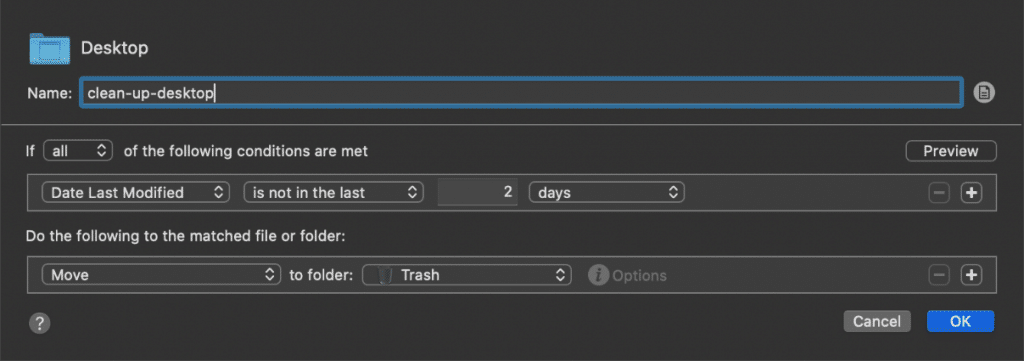Add a new condition with plus button
1024x361 pixels.
click(972, 193)
